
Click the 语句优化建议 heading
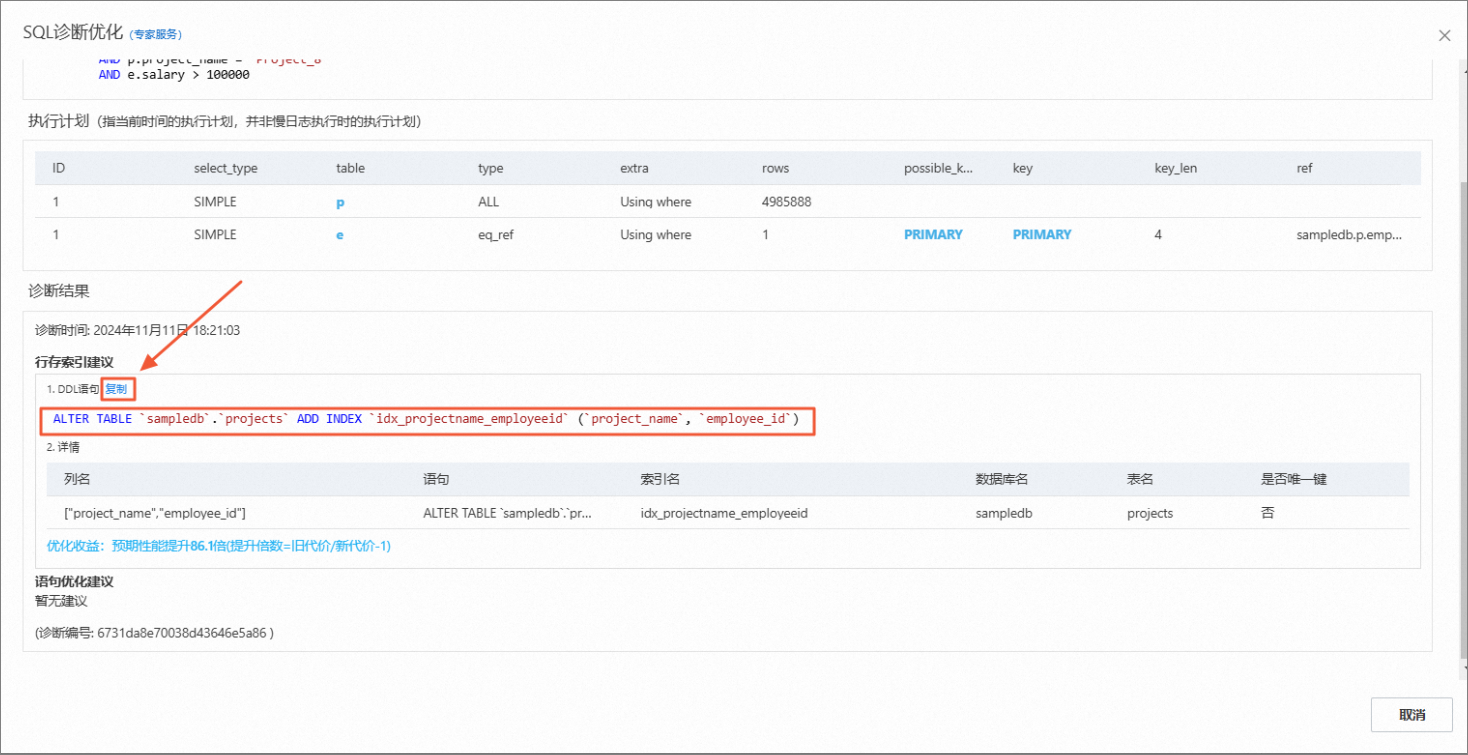(74, 581)
